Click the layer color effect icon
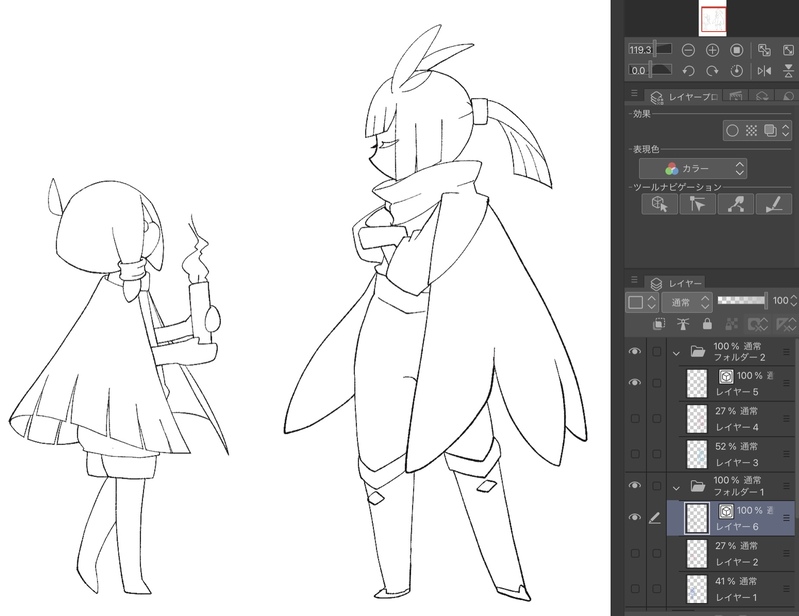This screenshot has width=799, height=616. (770, 131)
